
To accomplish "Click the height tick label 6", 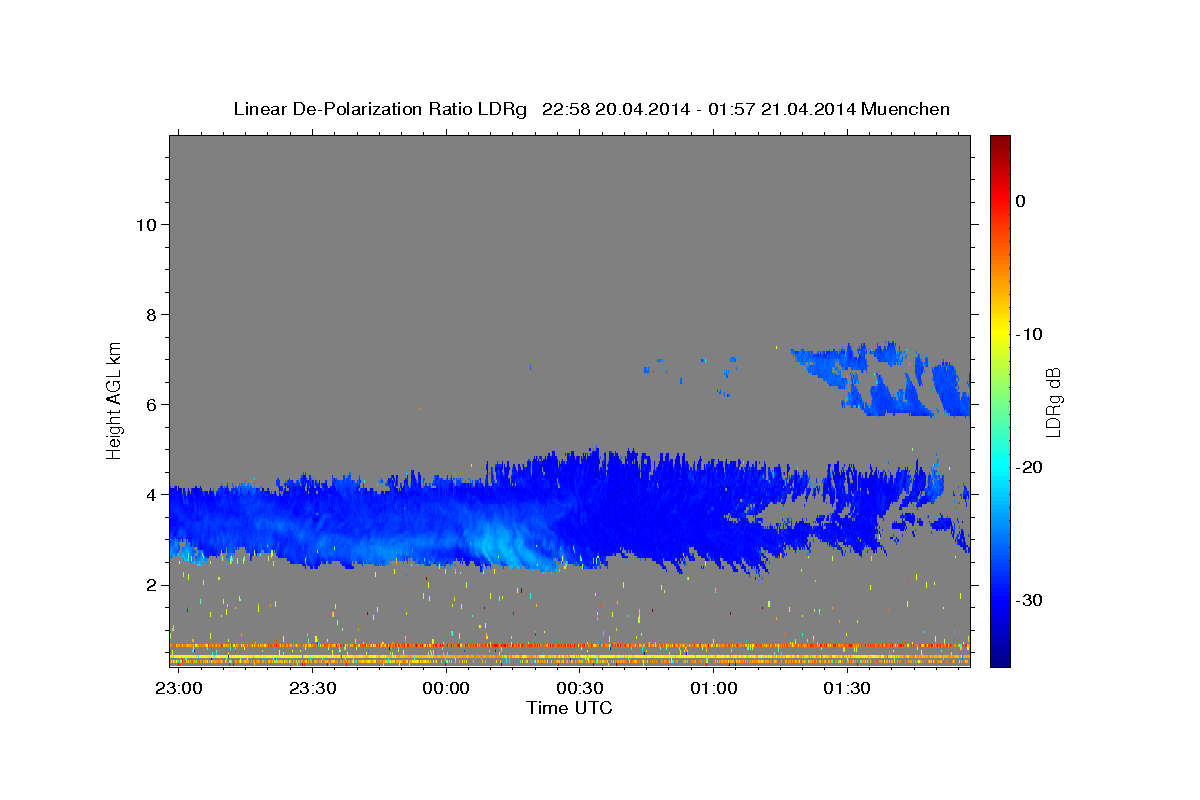I will (152, 404).
